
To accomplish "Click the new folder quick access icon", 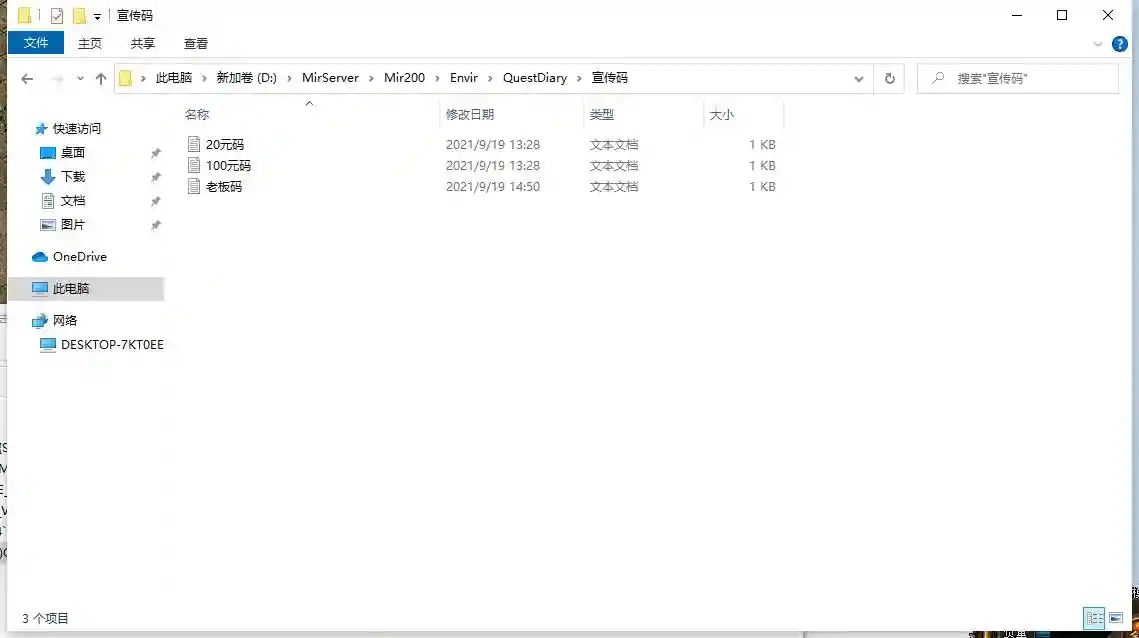I will 79,15.
